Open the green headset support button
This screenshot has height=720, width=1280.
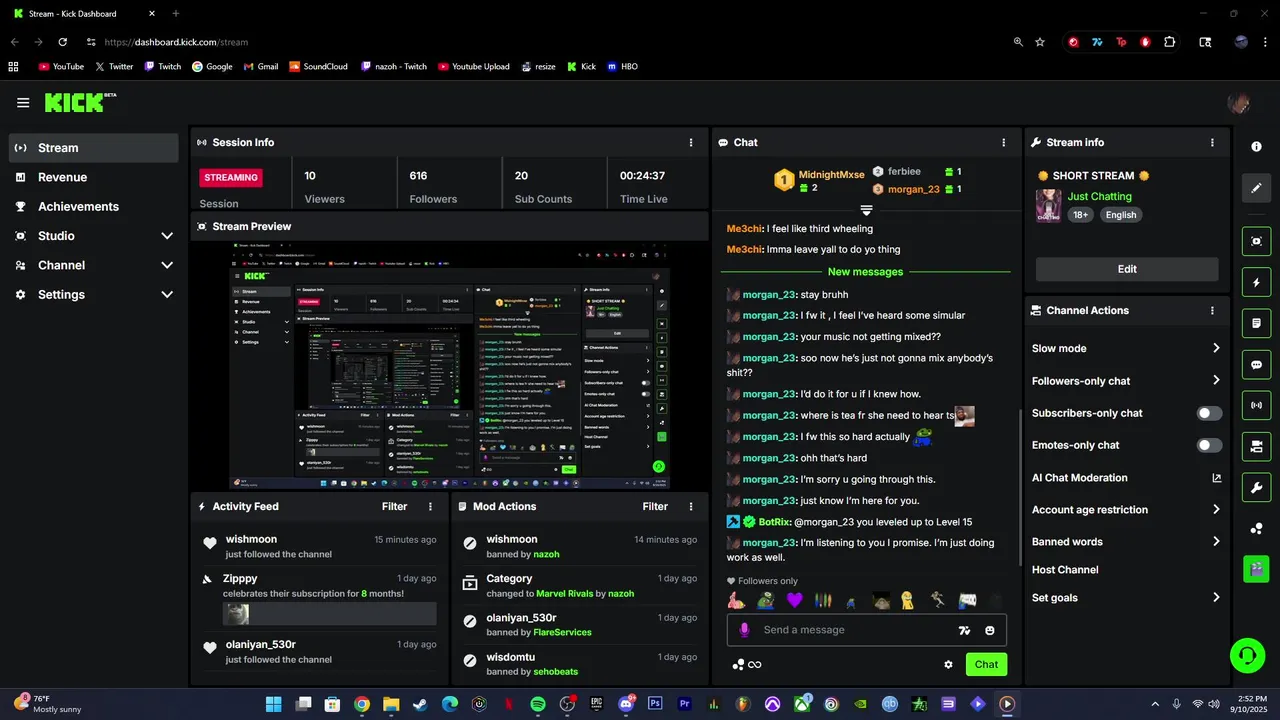pyautogui.click(x=1247, y=655)
